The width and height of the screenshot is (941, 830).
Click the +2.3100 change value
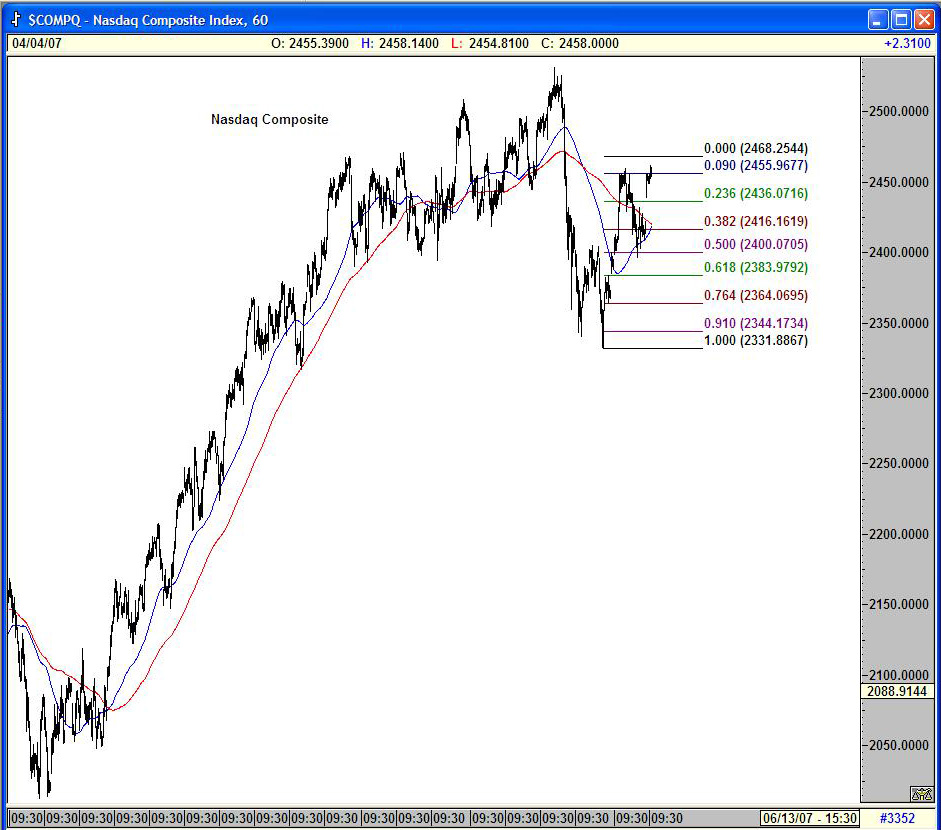(907, 43)
